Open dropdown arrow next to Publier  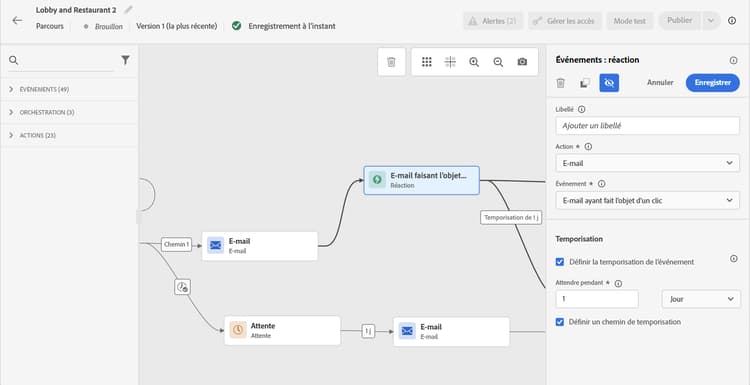pos(711,21)
